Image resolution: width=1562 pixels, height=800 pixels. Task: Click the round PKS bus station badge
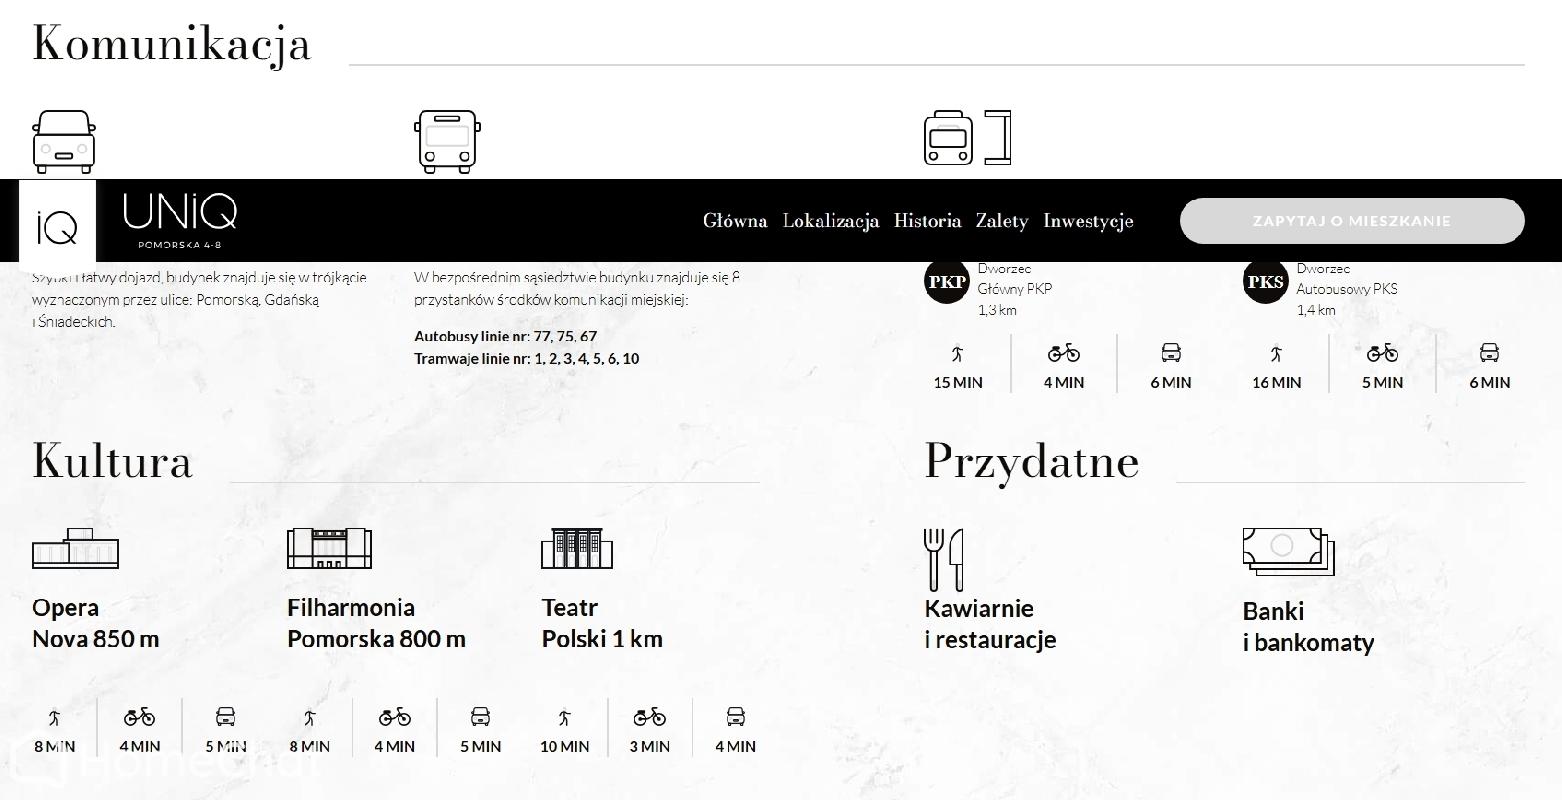coord(1265,282)
